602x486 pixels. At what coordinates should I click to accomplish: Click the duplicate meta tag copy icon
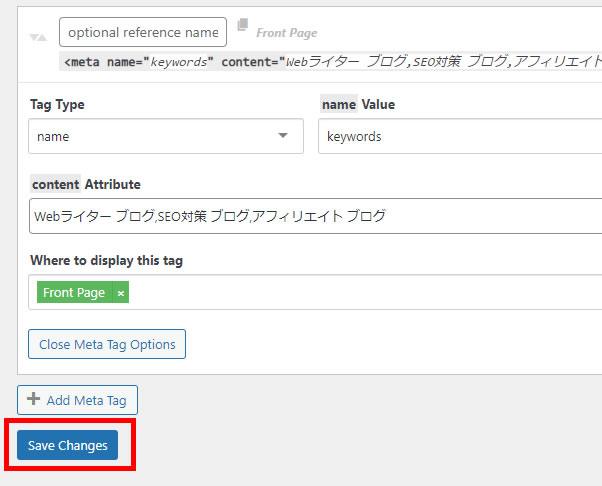click(242, 25)
